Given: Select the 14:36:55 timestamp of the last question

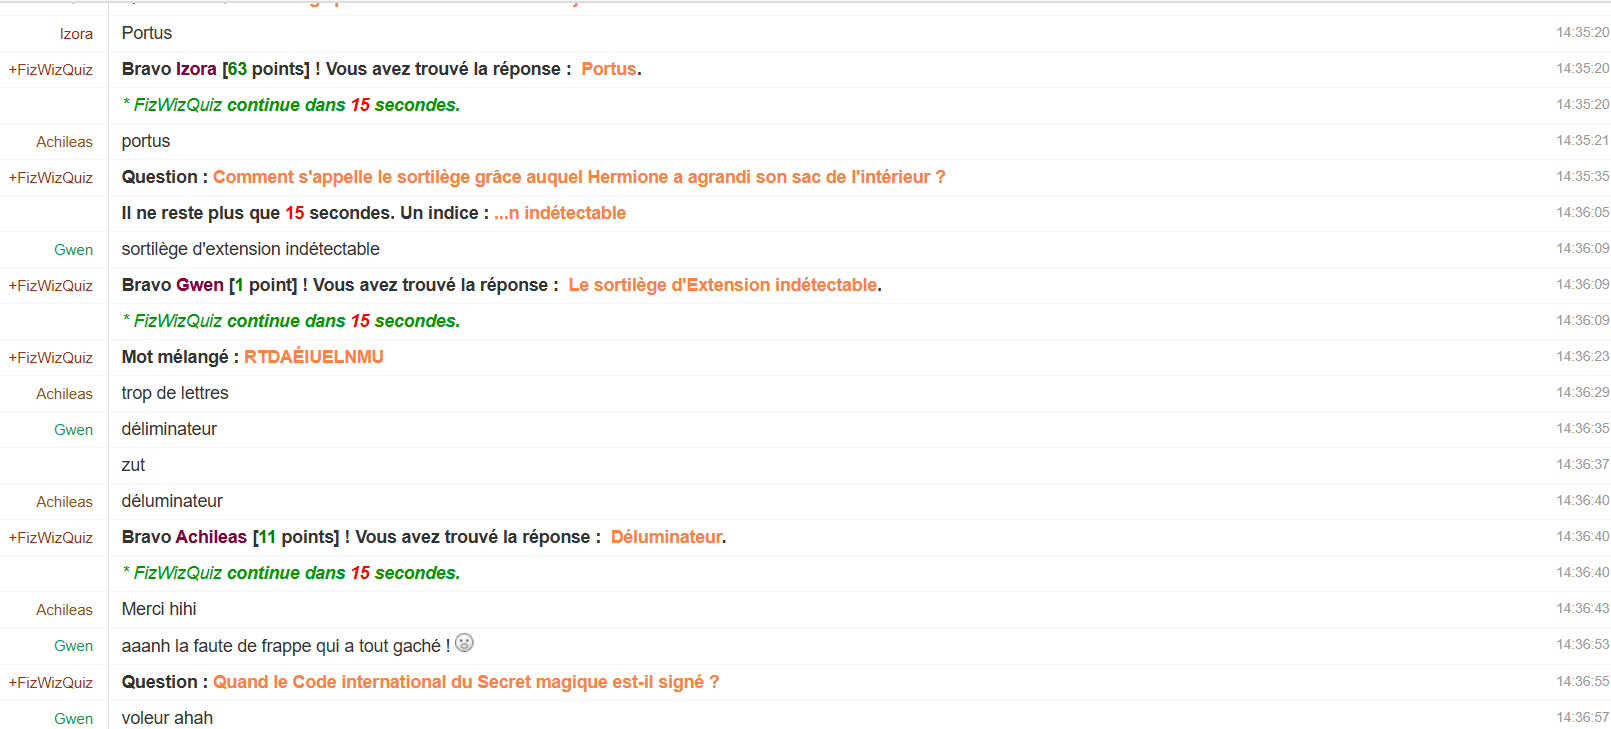Looking at the screenshot, I should coord(1582,681).
